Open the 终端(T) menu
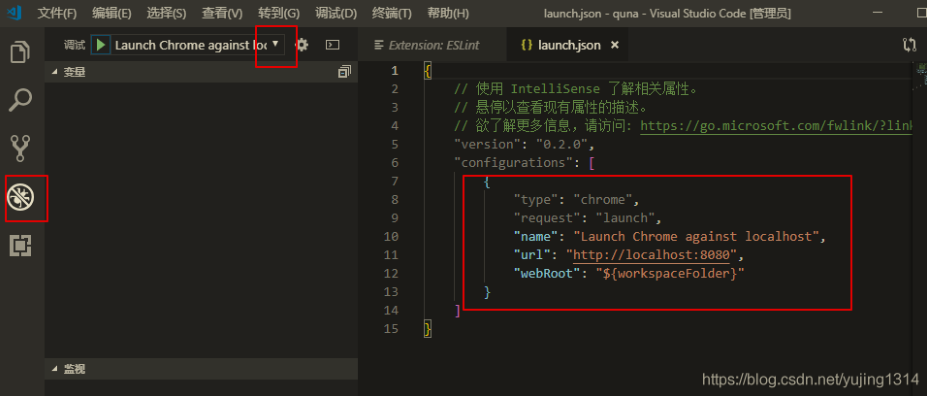Viewport: 927px width, 396px height. tap(392, 13)
